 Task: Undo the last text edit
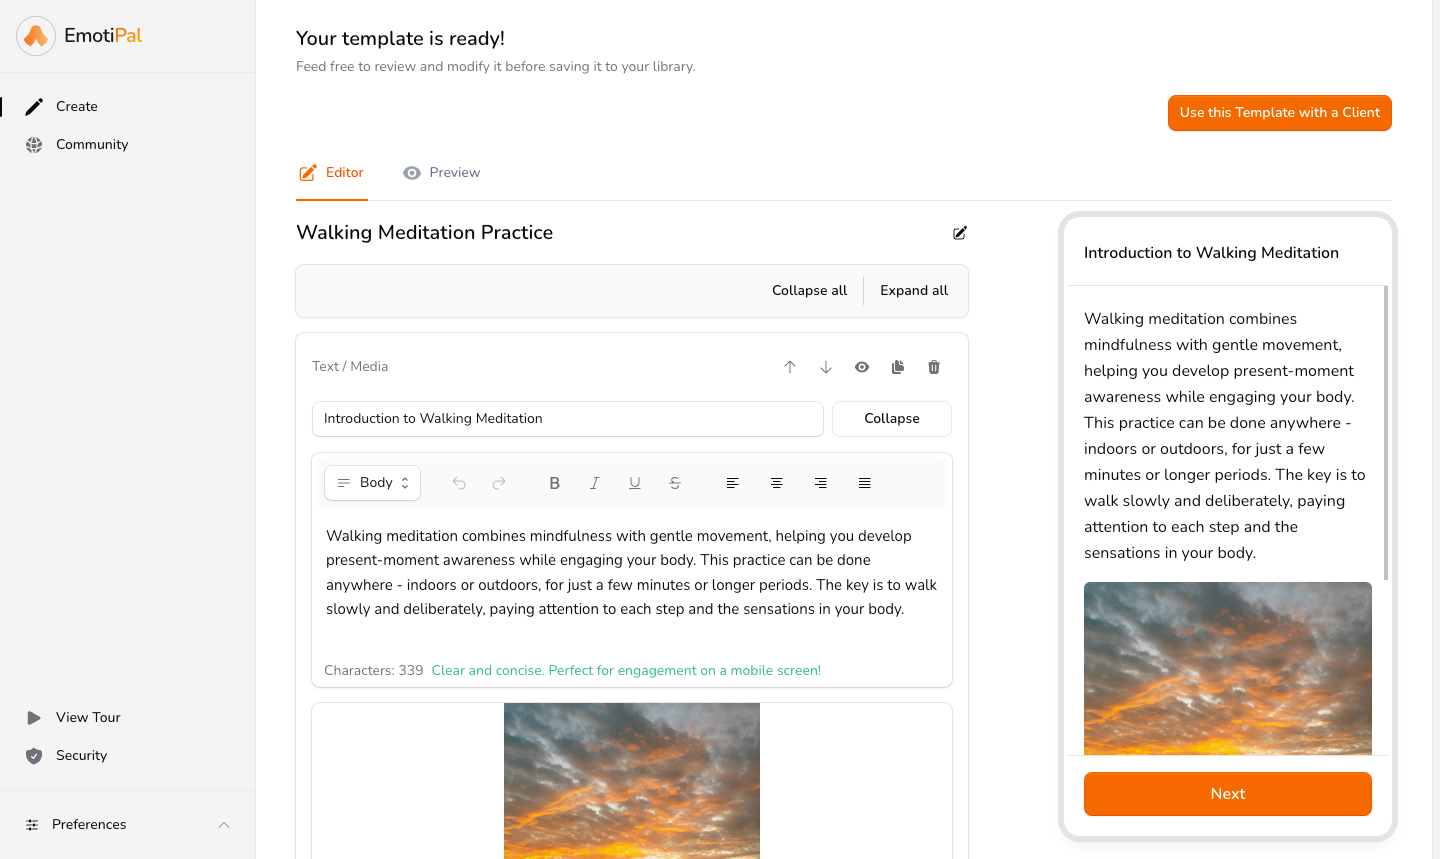[459, 483]
